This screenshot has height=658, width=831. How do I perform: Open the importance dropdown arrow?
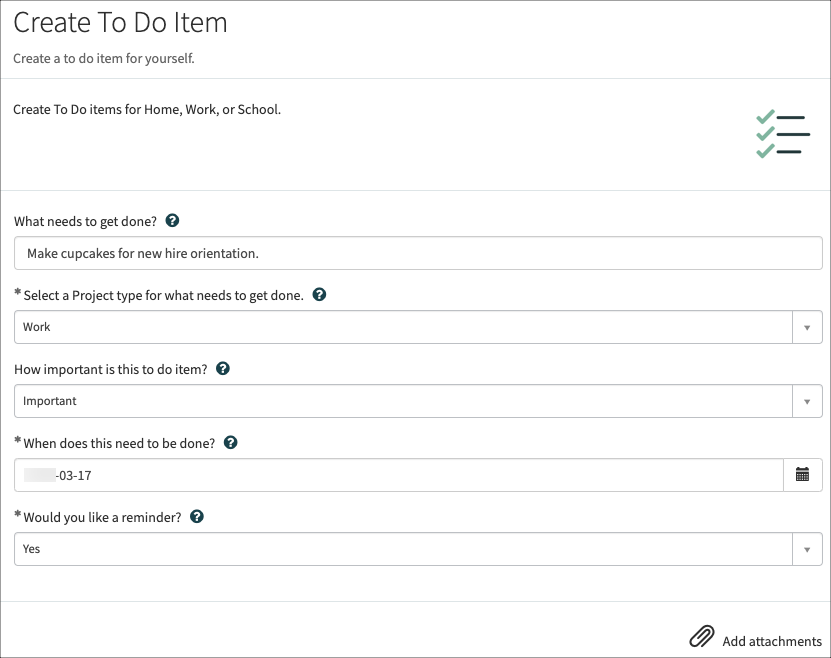click(x=807, y=401)
